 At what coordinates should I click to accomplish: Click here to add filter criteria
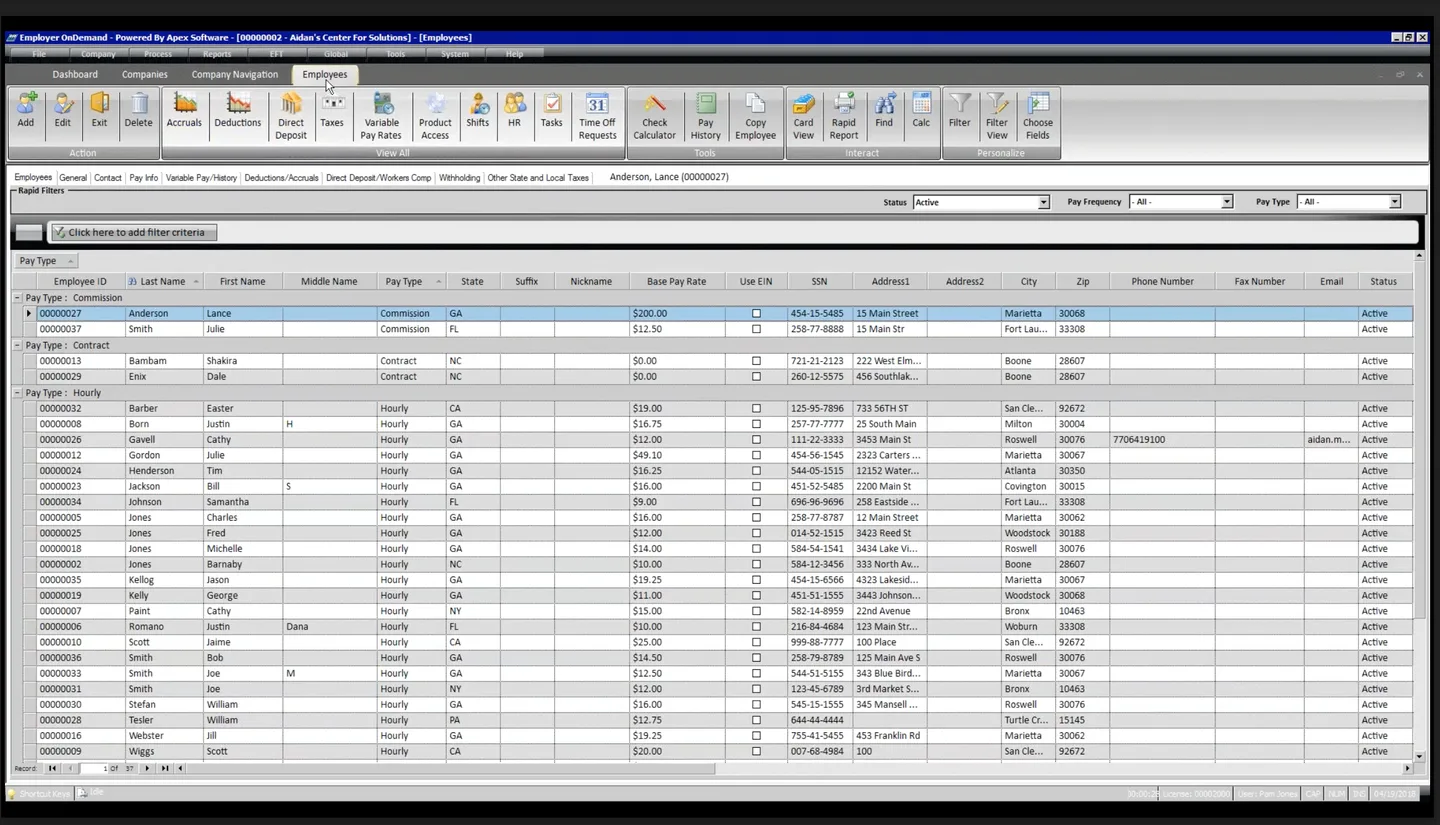[x=133, y=231]
